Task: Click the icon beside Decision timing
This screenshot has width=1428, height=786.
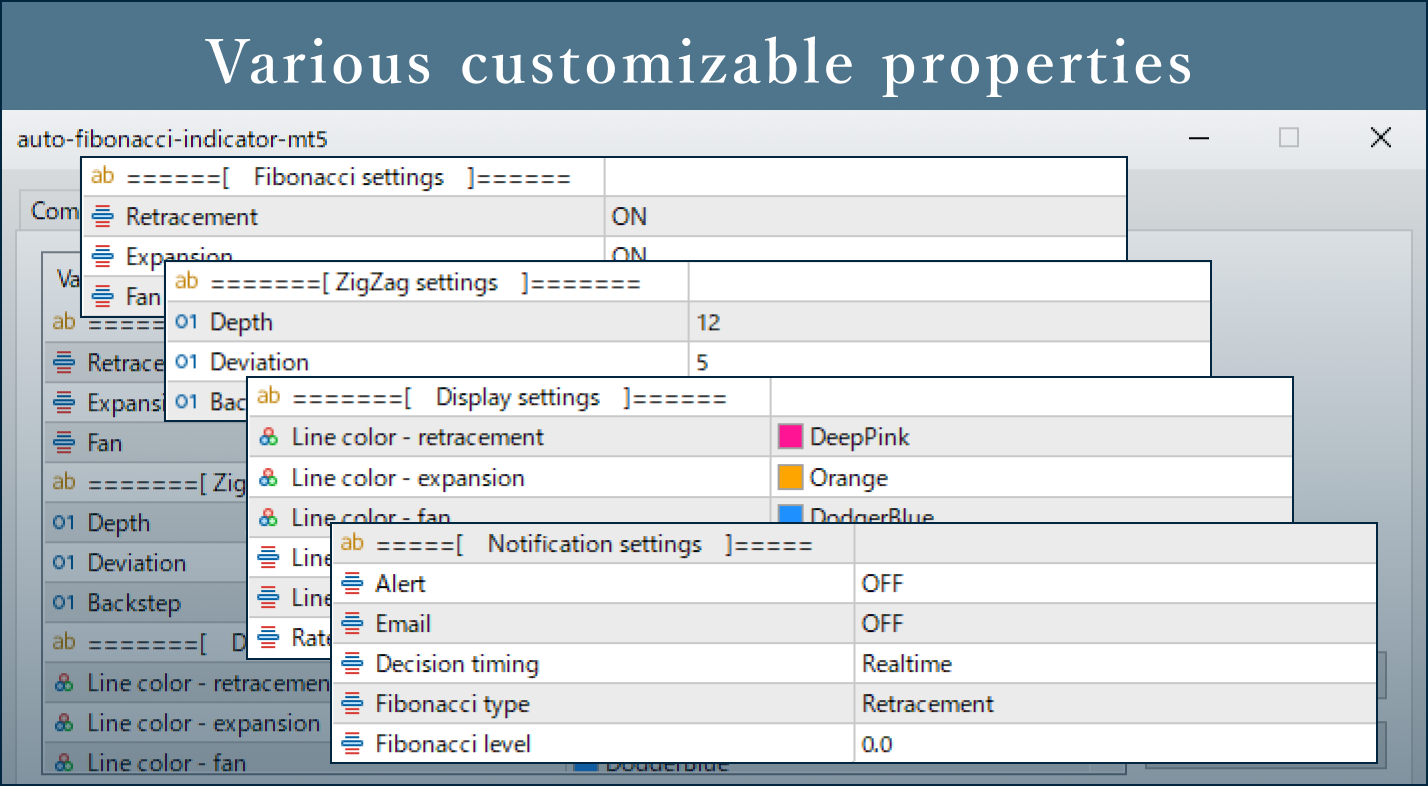Action: click(x=352, y=663)
